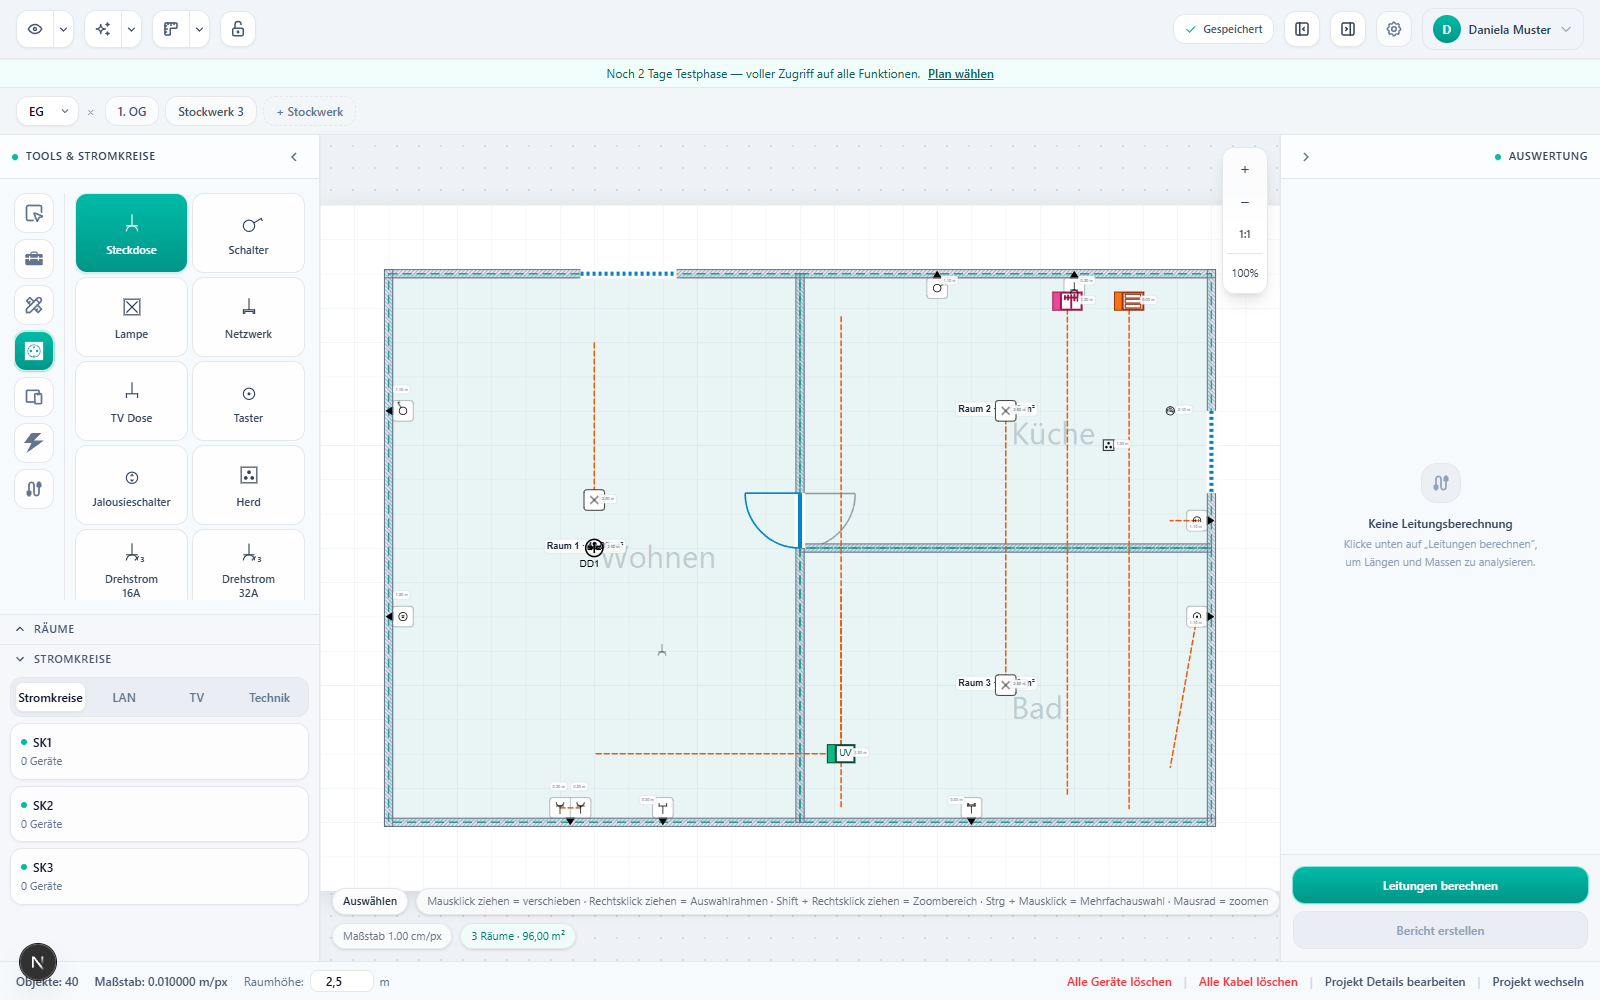
Task: Zoom in with the plus button
Action: pyautogui.click(x=1245, y=170)
